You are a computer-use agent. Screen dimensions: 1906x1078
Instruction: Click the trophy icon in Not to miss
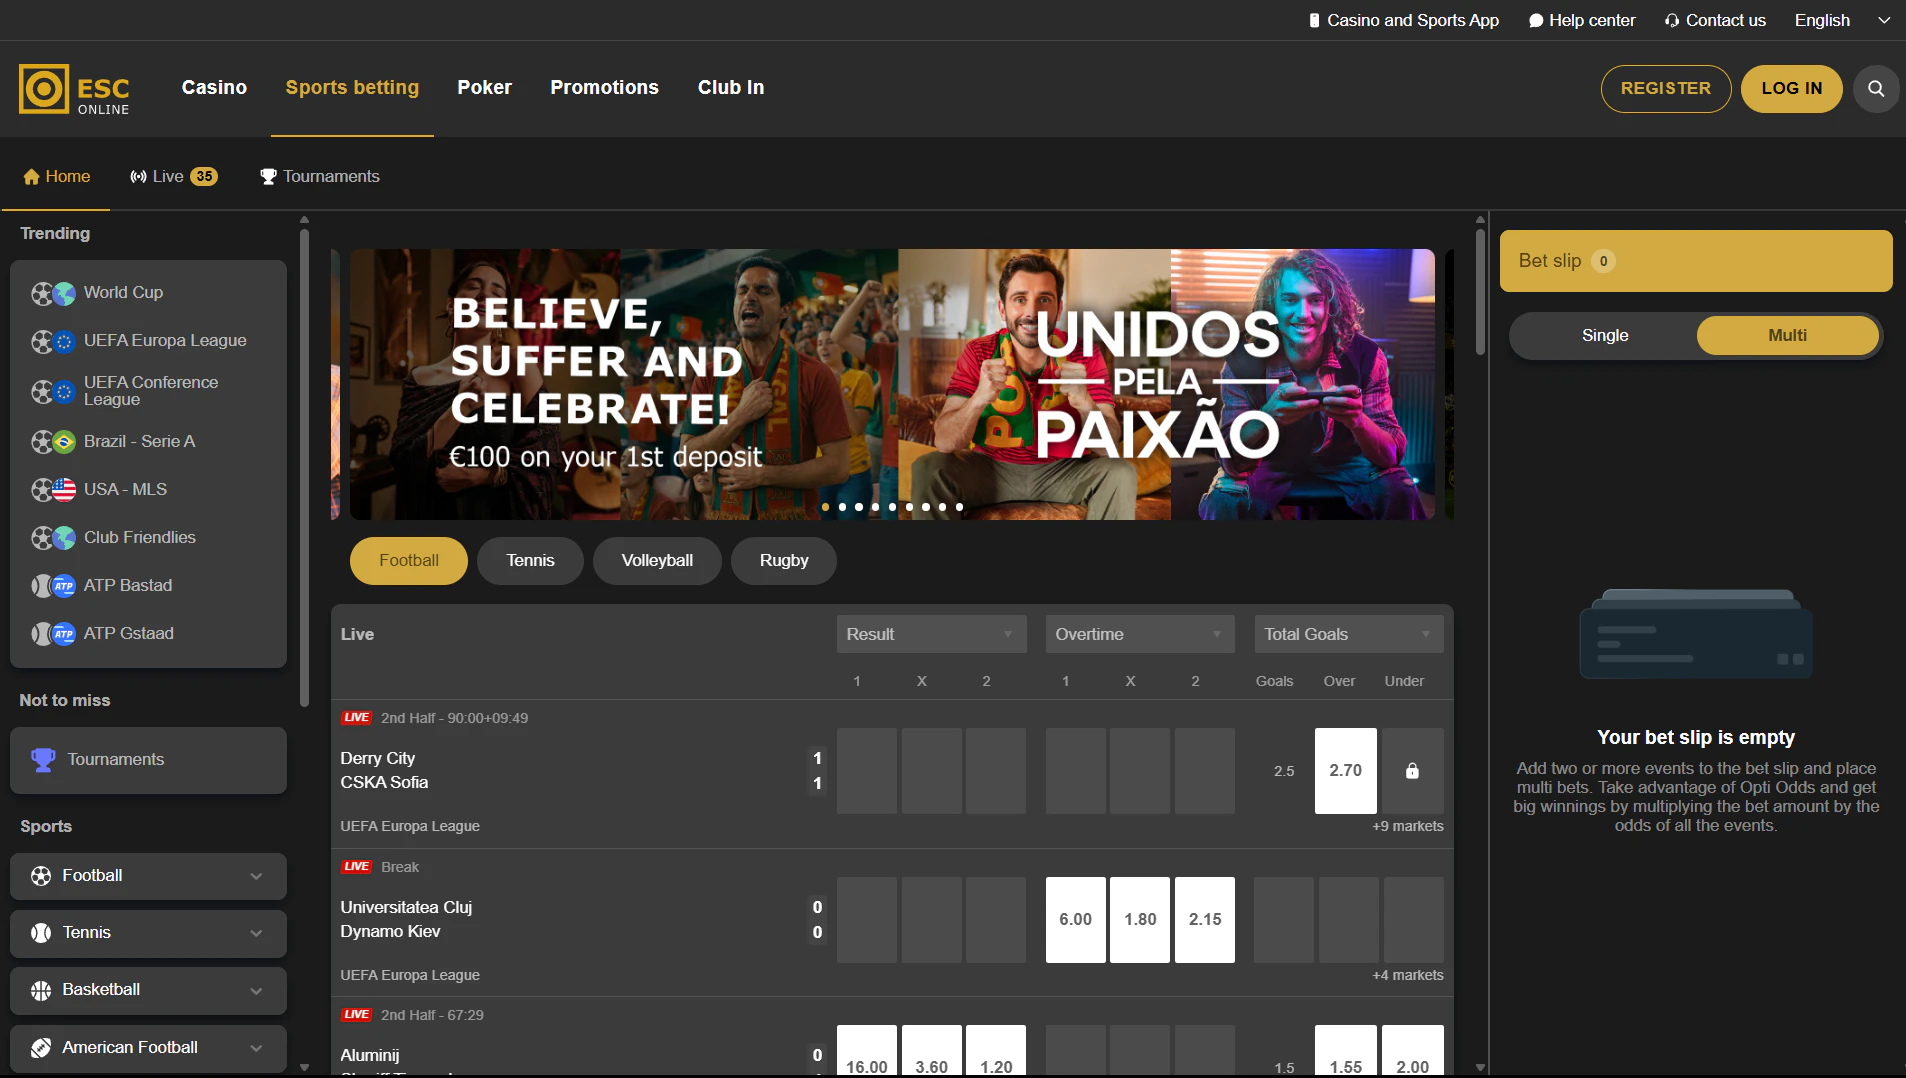point(43,760)
